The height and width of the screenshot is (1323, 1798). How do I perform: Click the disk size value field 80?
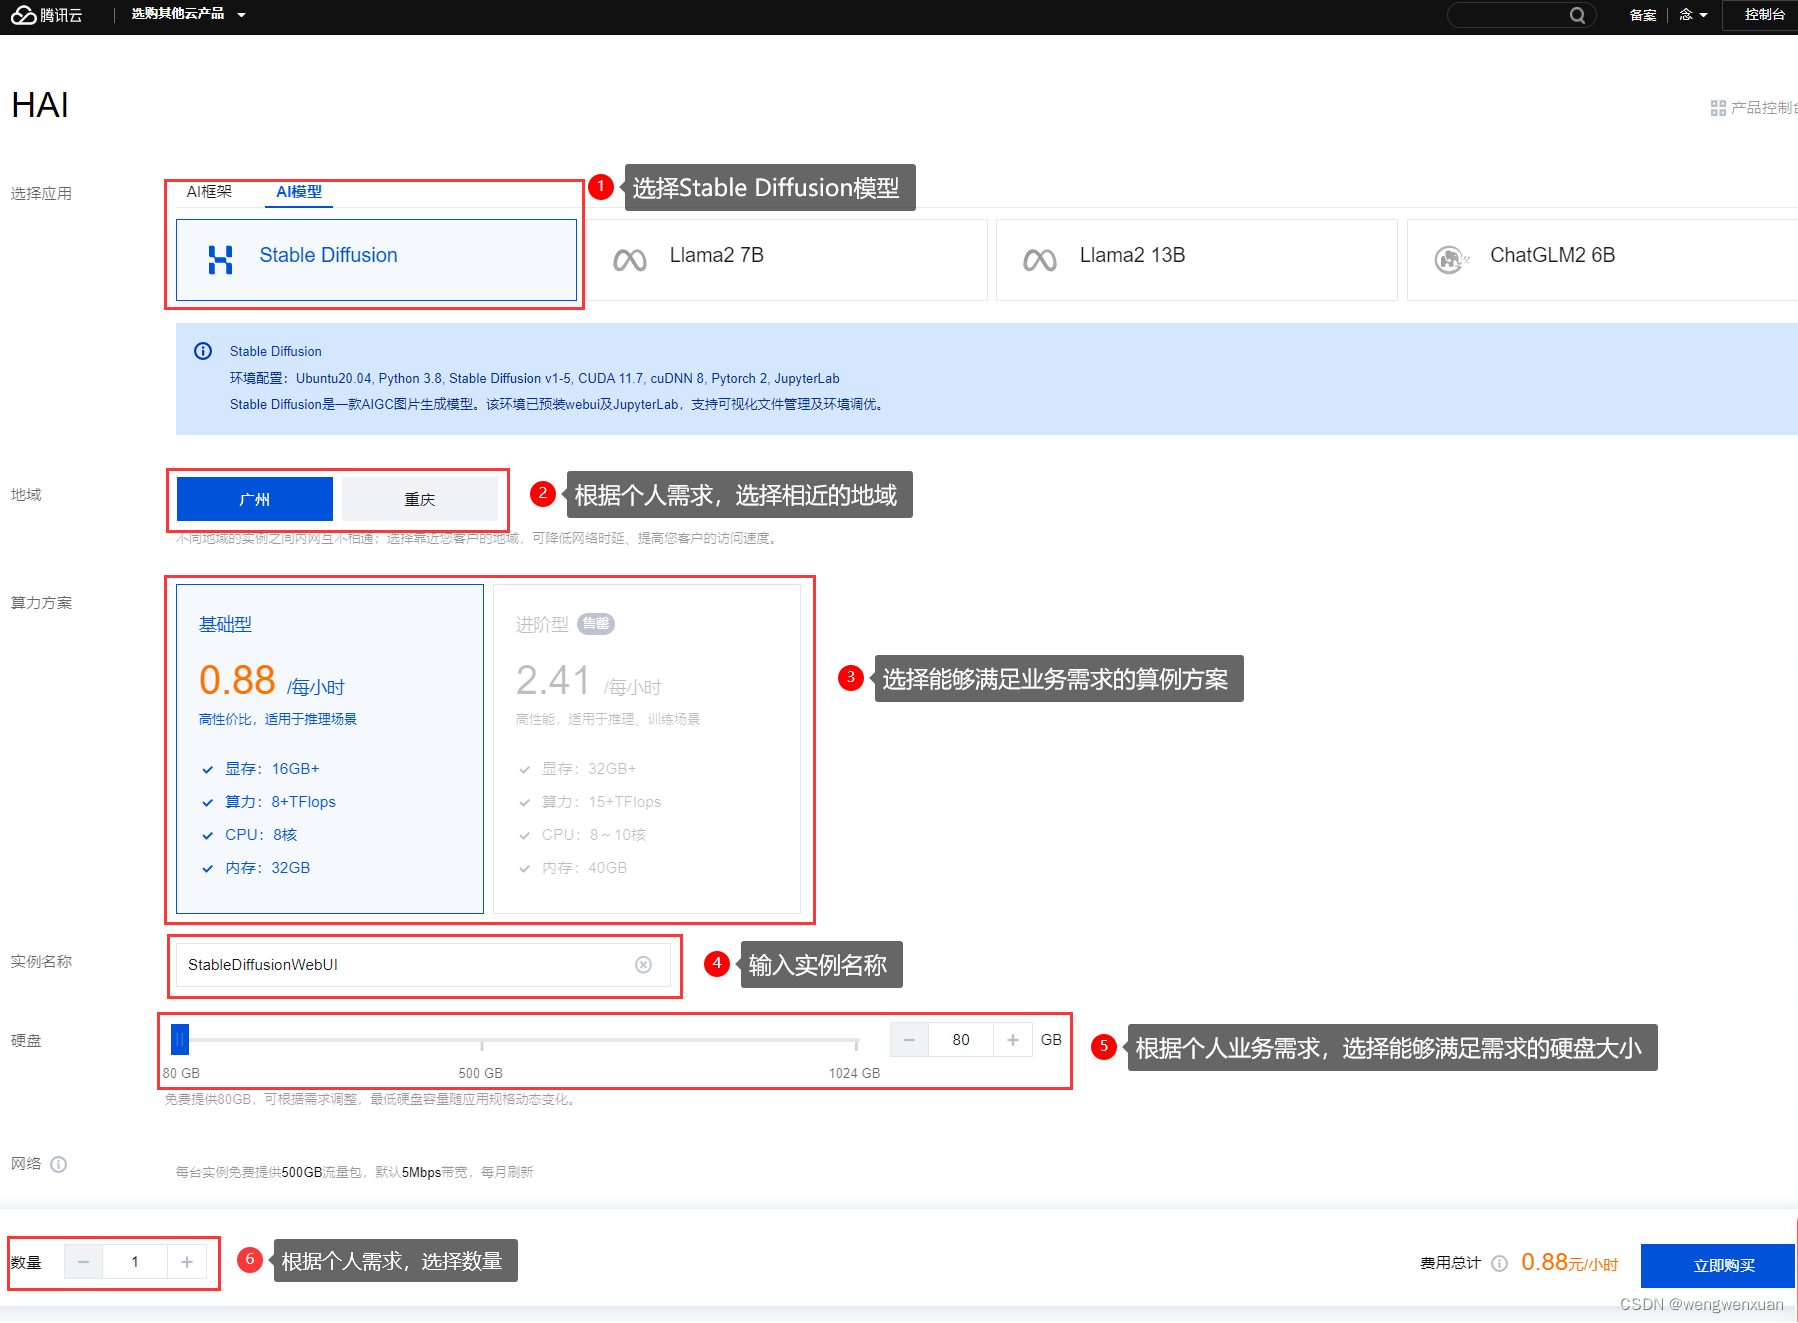(x=961, y=1040)
